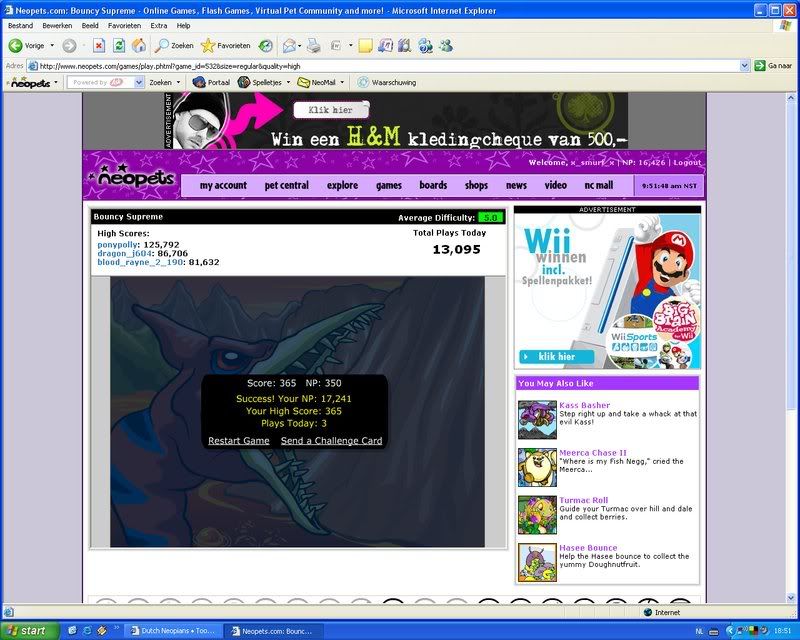
Task: Click the Windows start button
Action: tap(28, 631)
